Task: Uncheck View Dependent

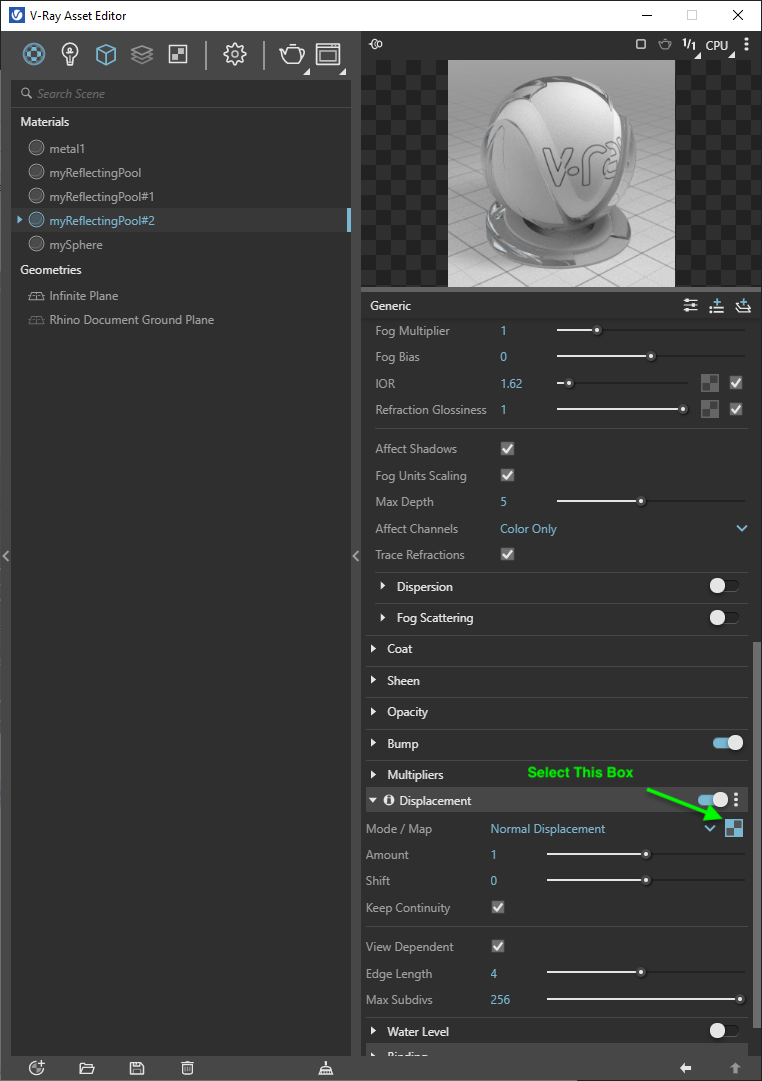Action: (x=498, y=946)
